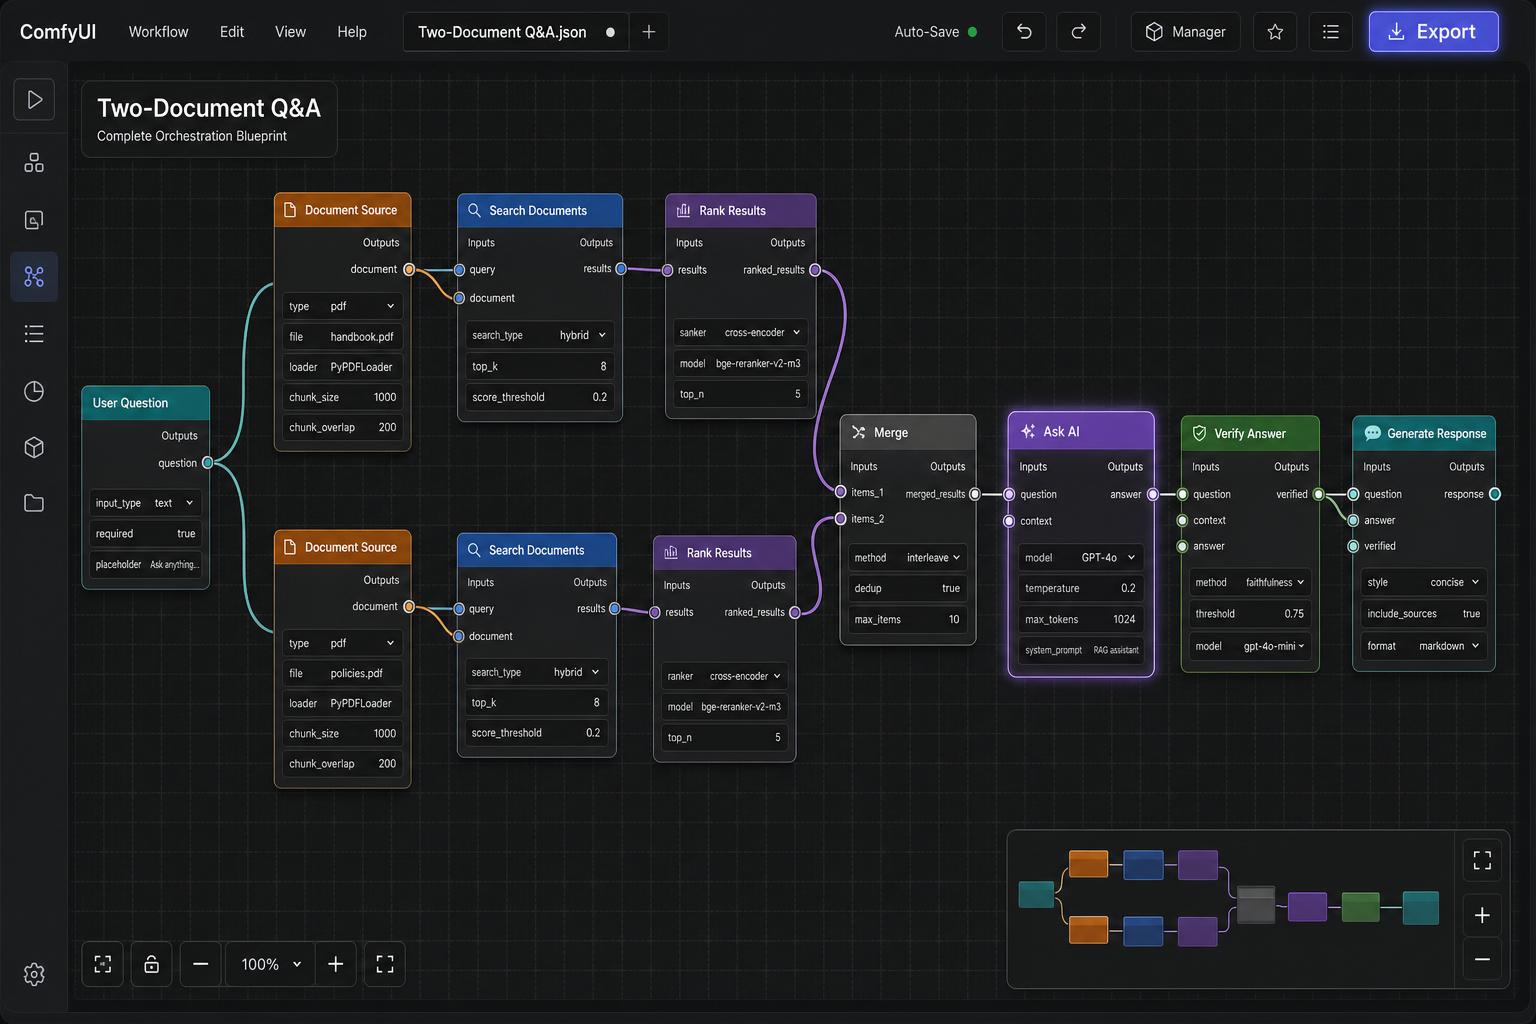Image resolution: width=1536 pixels, height=1024 pixels.
Task: Zoom out with the bottom toolbar minus
Action: 201,964
